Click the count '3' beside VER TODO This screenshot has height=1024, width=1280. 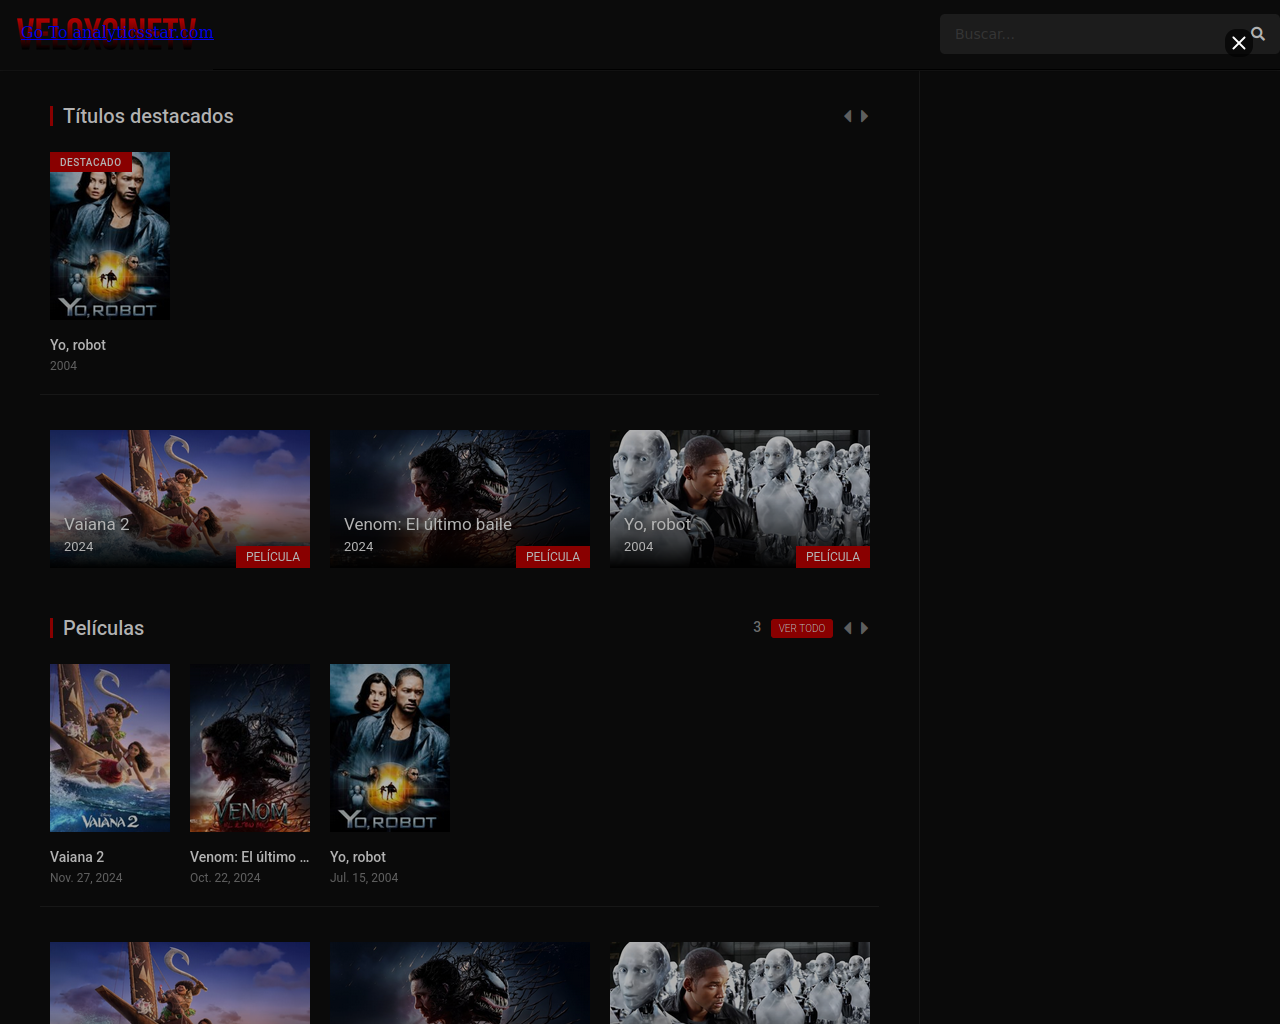757,627
